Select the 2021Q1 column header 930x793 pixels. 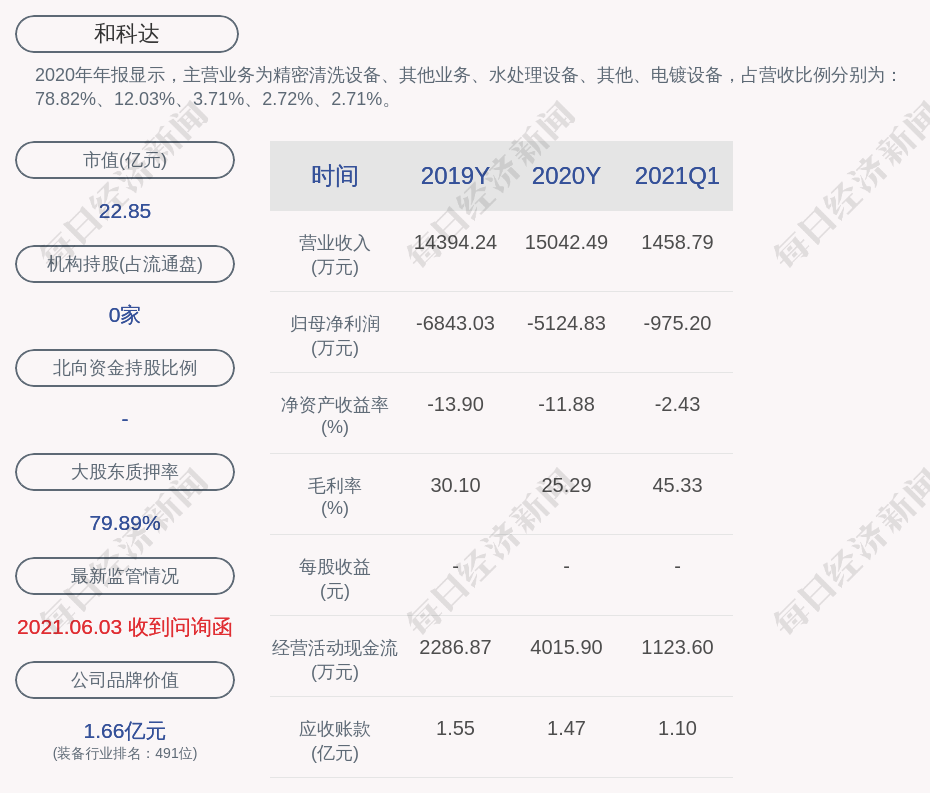[677, 176]
